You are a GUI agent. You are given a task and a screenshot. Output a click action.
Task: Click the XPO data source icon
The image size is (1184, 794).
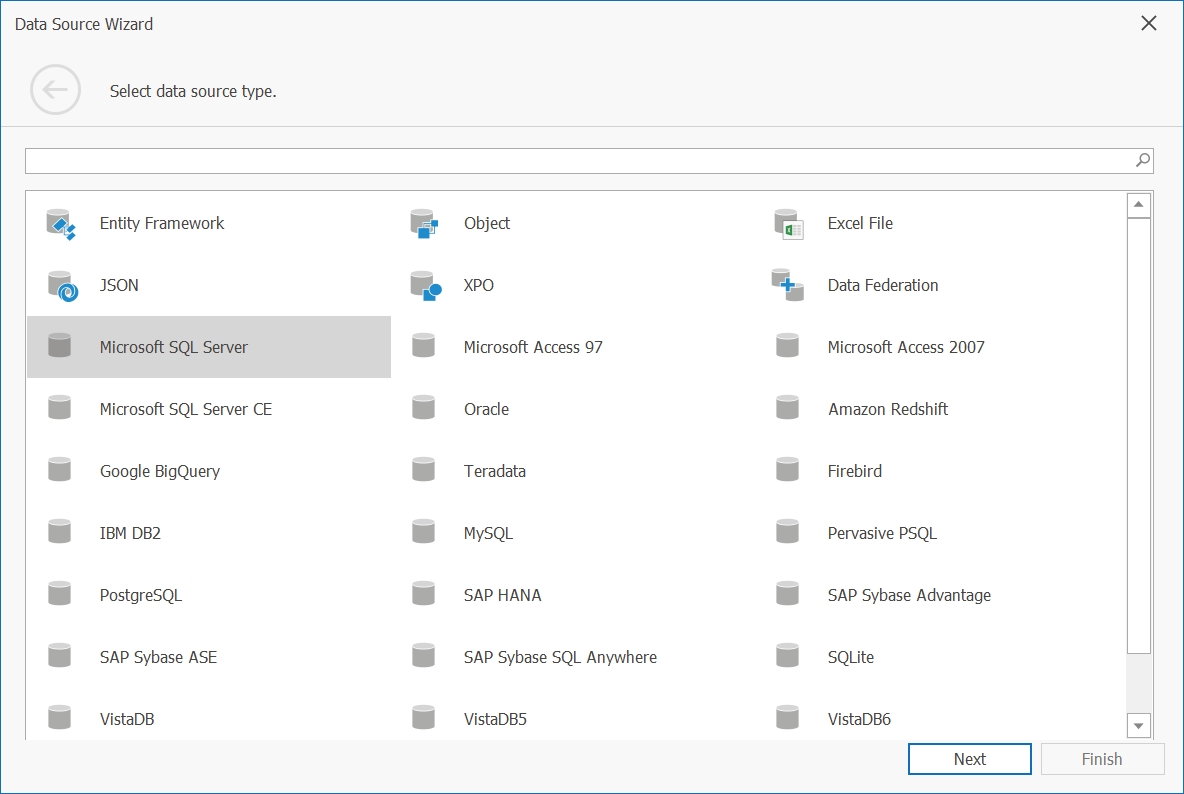426,286
